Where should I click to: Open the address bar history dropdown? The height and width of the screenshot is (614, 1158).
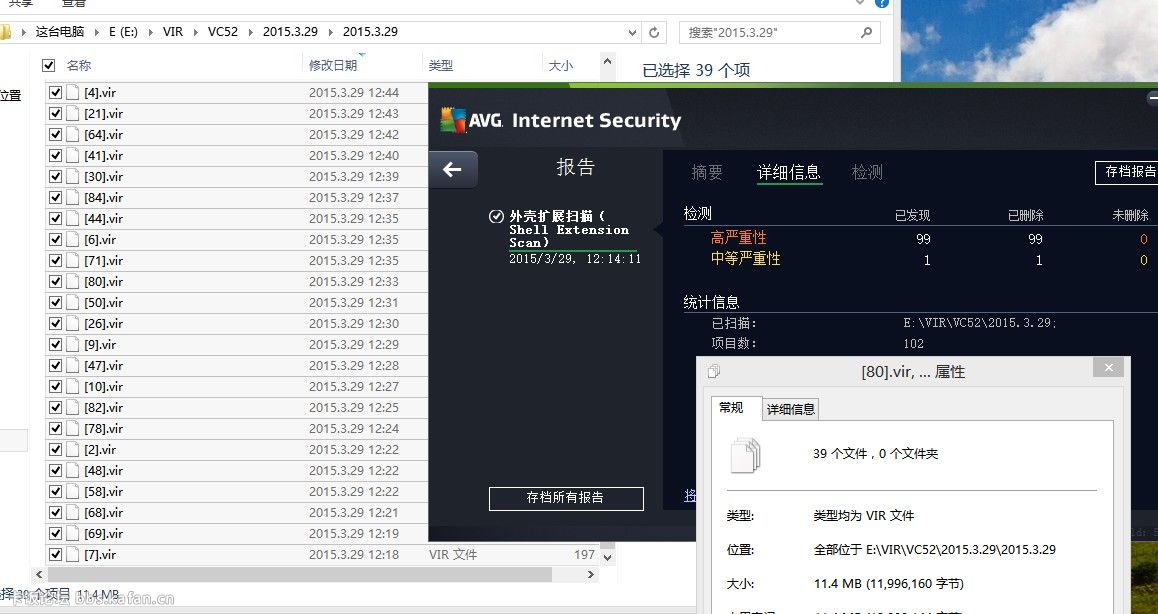pos(632,33)
